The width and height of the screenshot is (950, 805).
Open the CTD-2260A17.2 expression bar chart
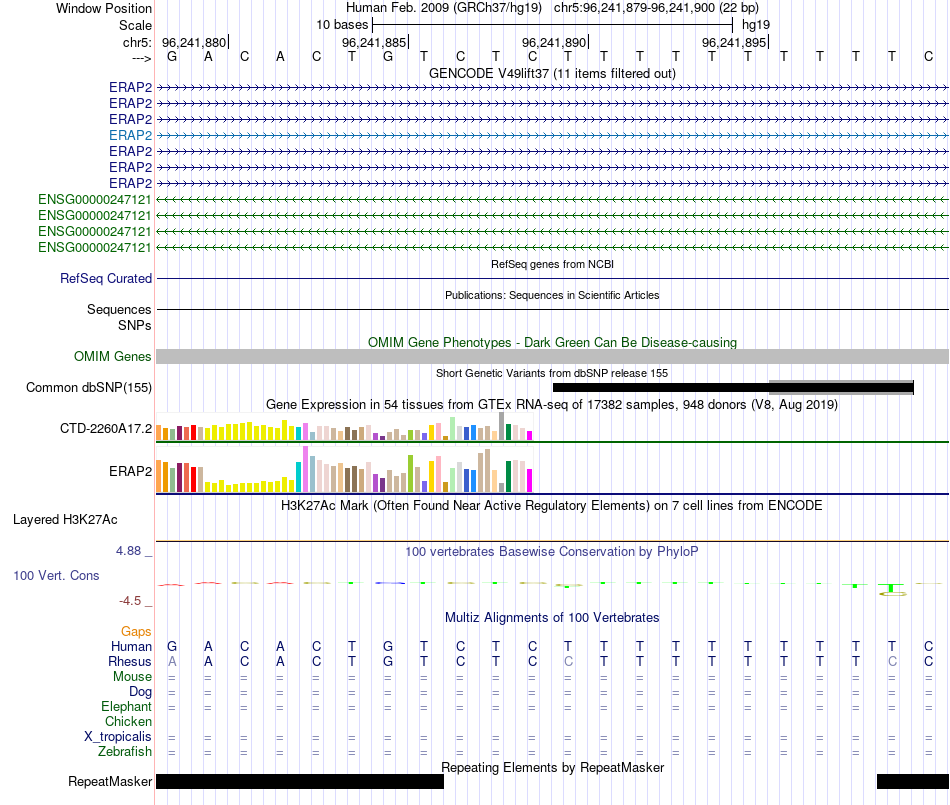[344, 427]
